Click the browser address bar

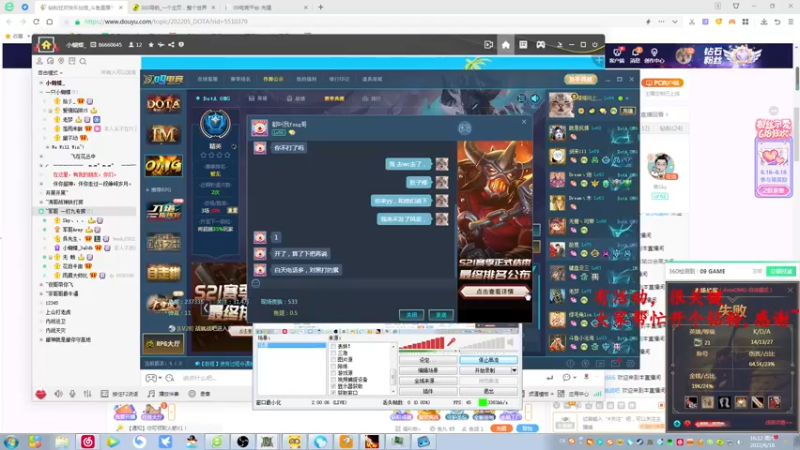[x=357, y=22]
